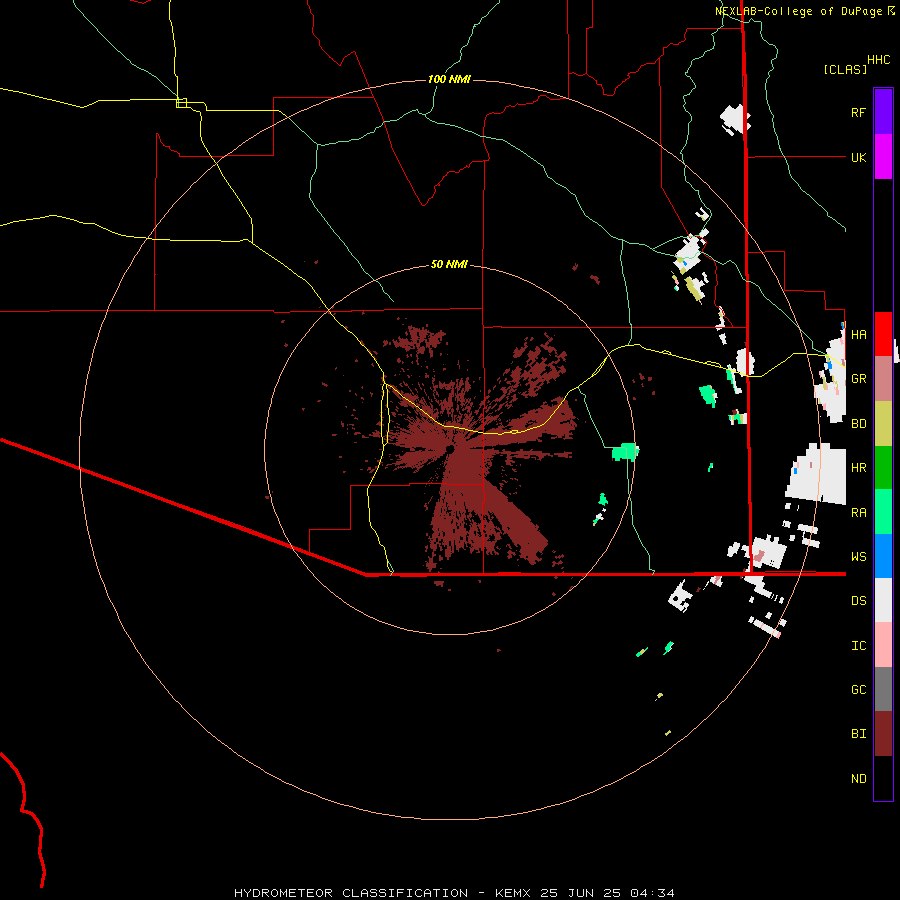The height and width of the screenshot is (900, 900).
Task: Click the small square highway junction marker
Action: click(181, 103)
